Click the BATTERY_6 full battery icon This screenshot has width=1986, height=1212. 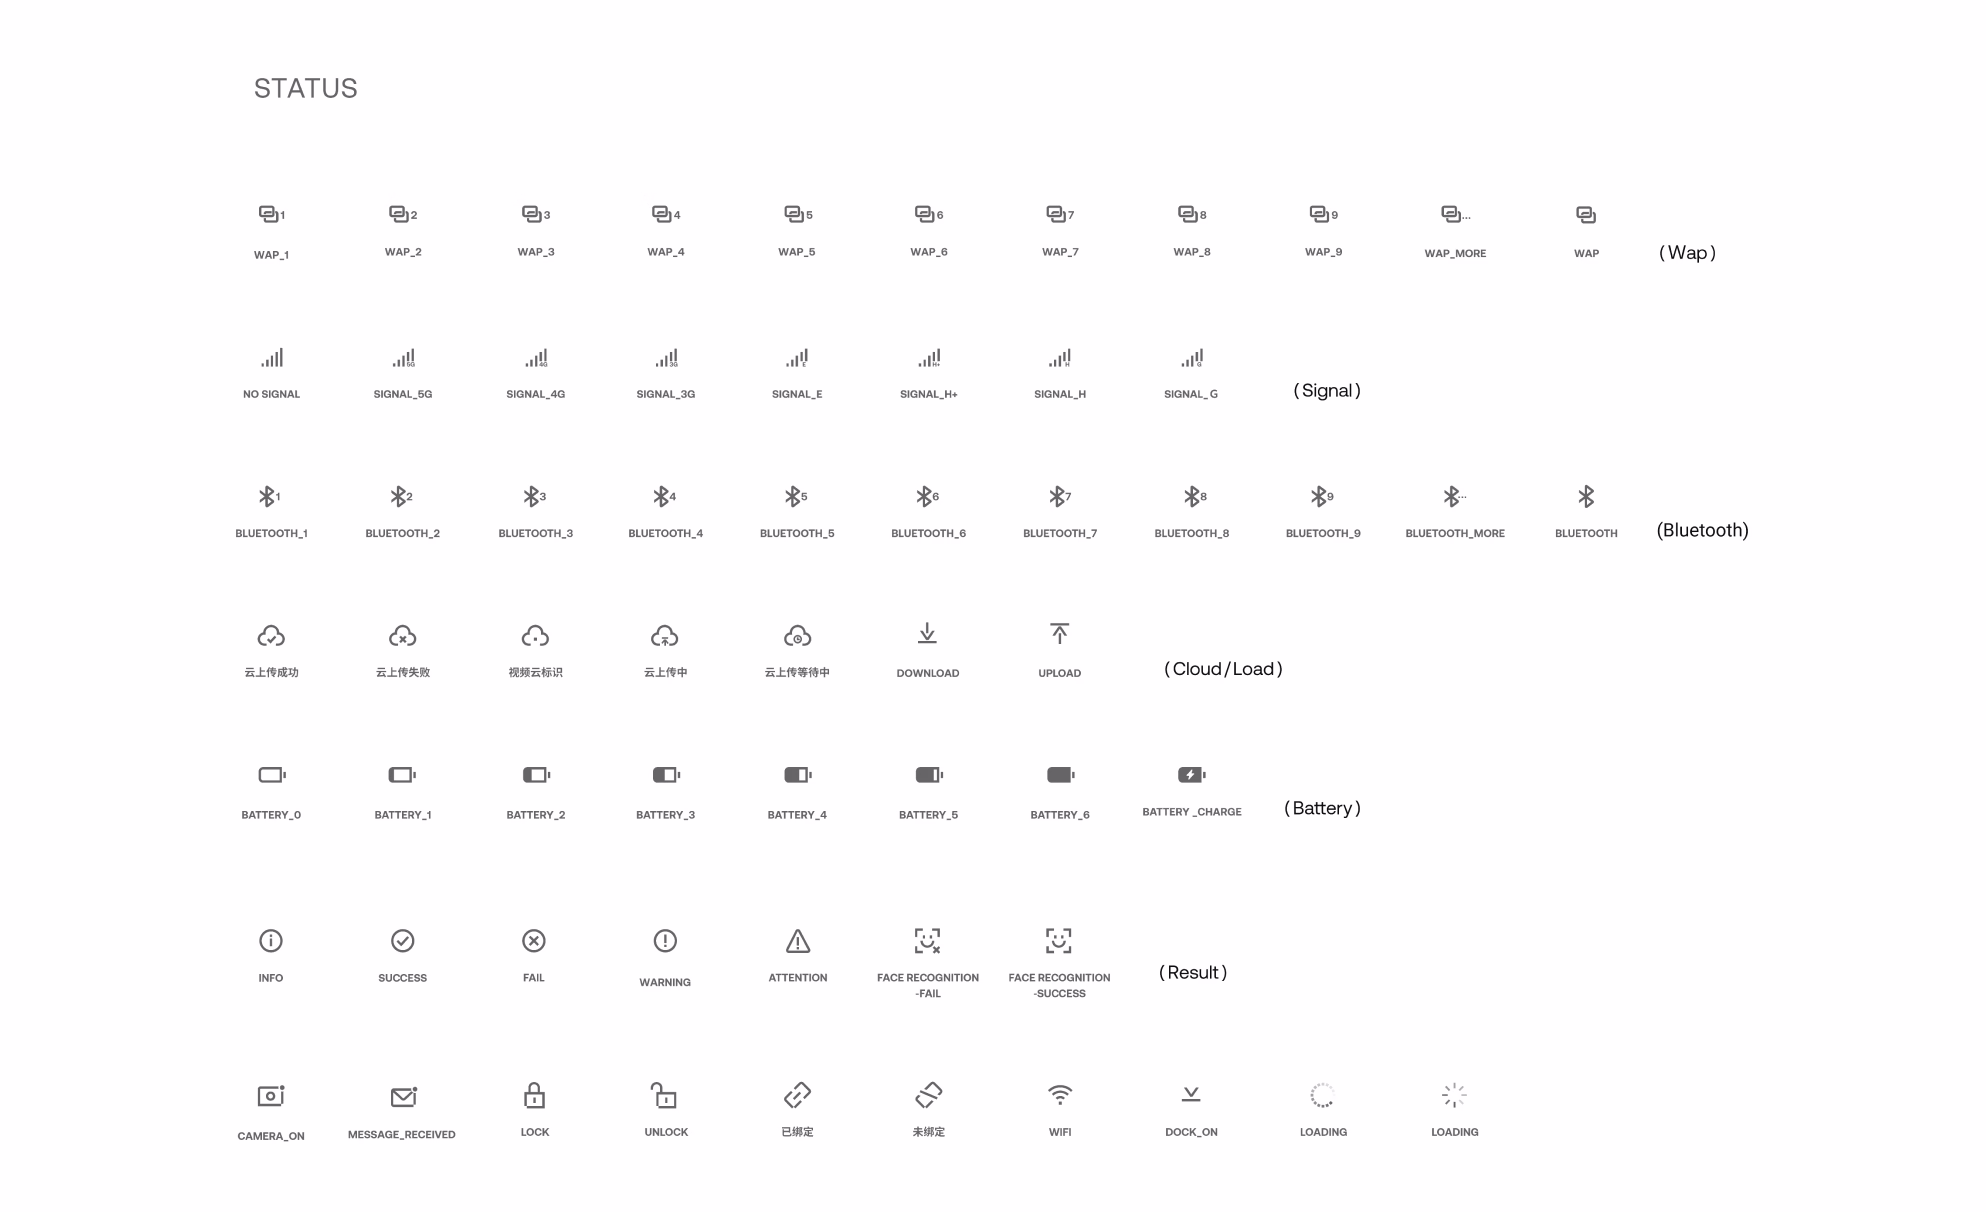pyautogui.click(x=1061, y=775)
